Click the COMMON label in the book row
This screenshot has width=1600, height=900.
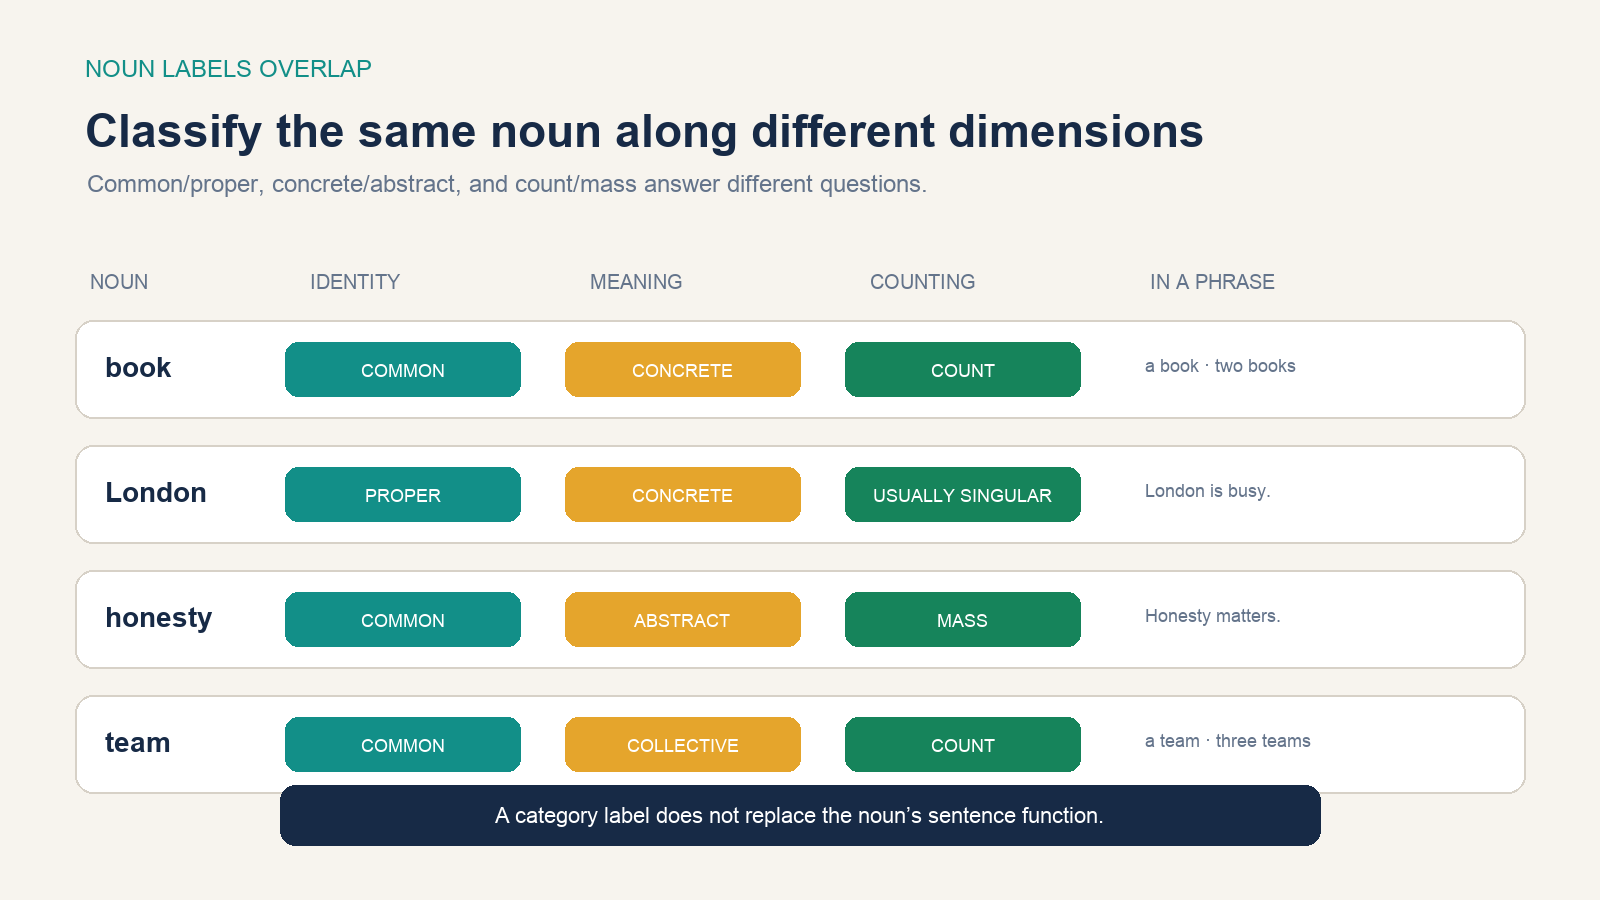(x=403, y=370)
